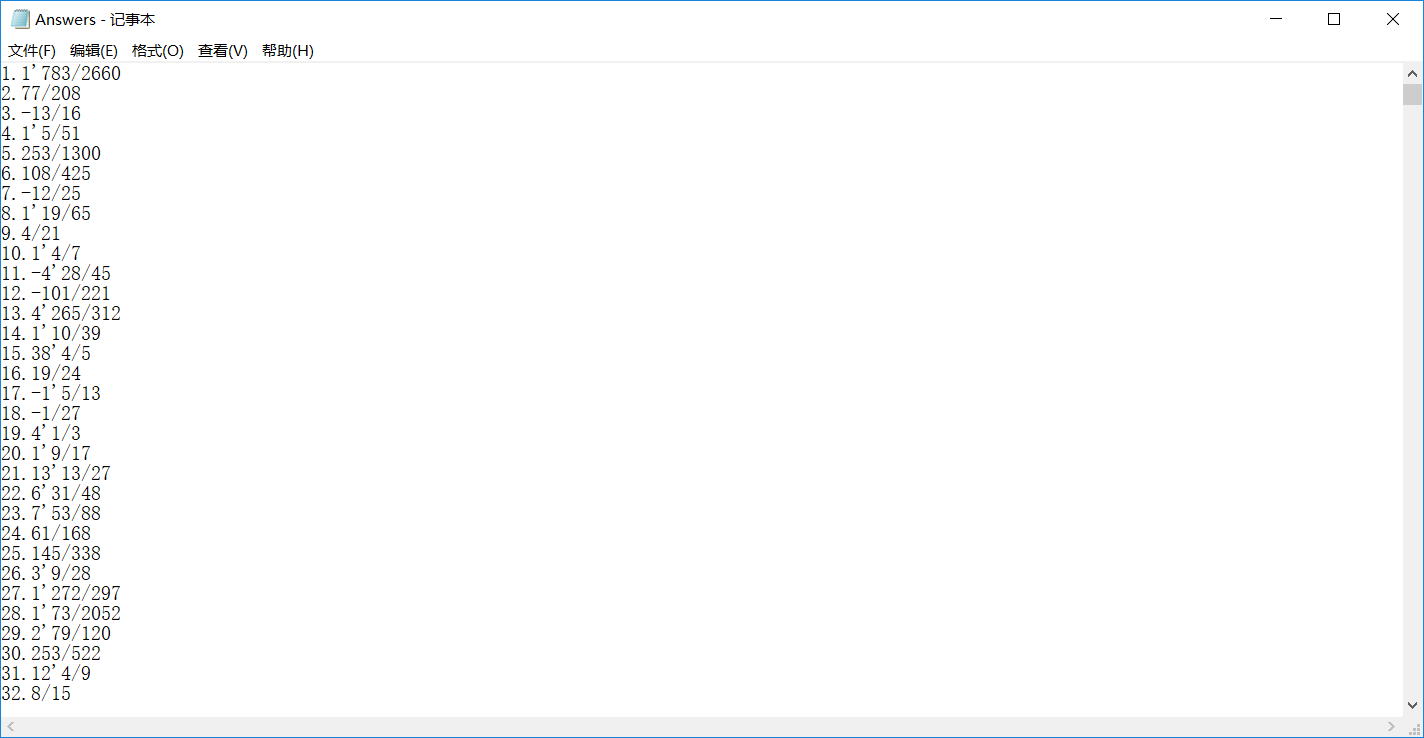Click the Notepad icon in title bar

20,19
